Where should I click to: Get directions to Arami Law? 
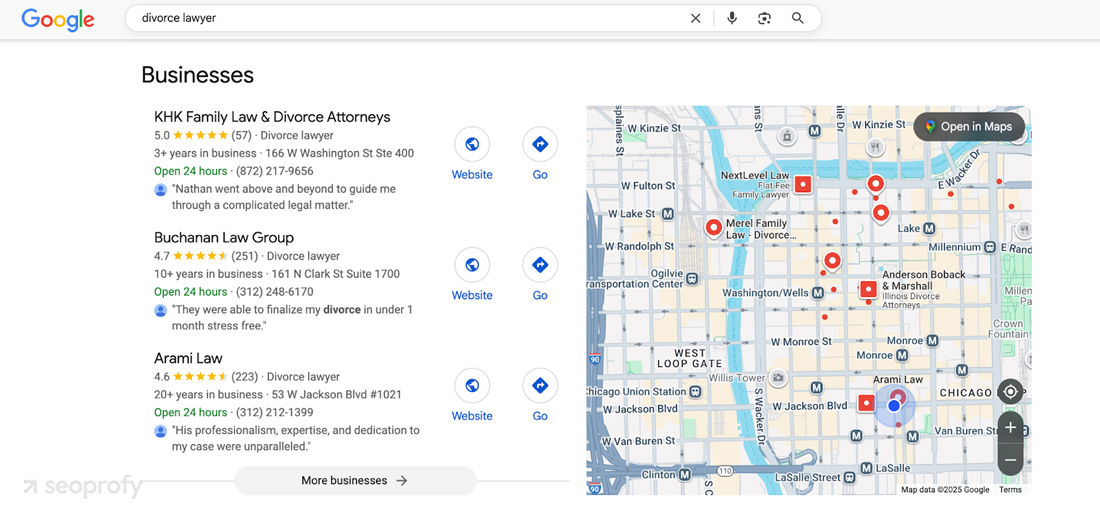pos(540,386)
